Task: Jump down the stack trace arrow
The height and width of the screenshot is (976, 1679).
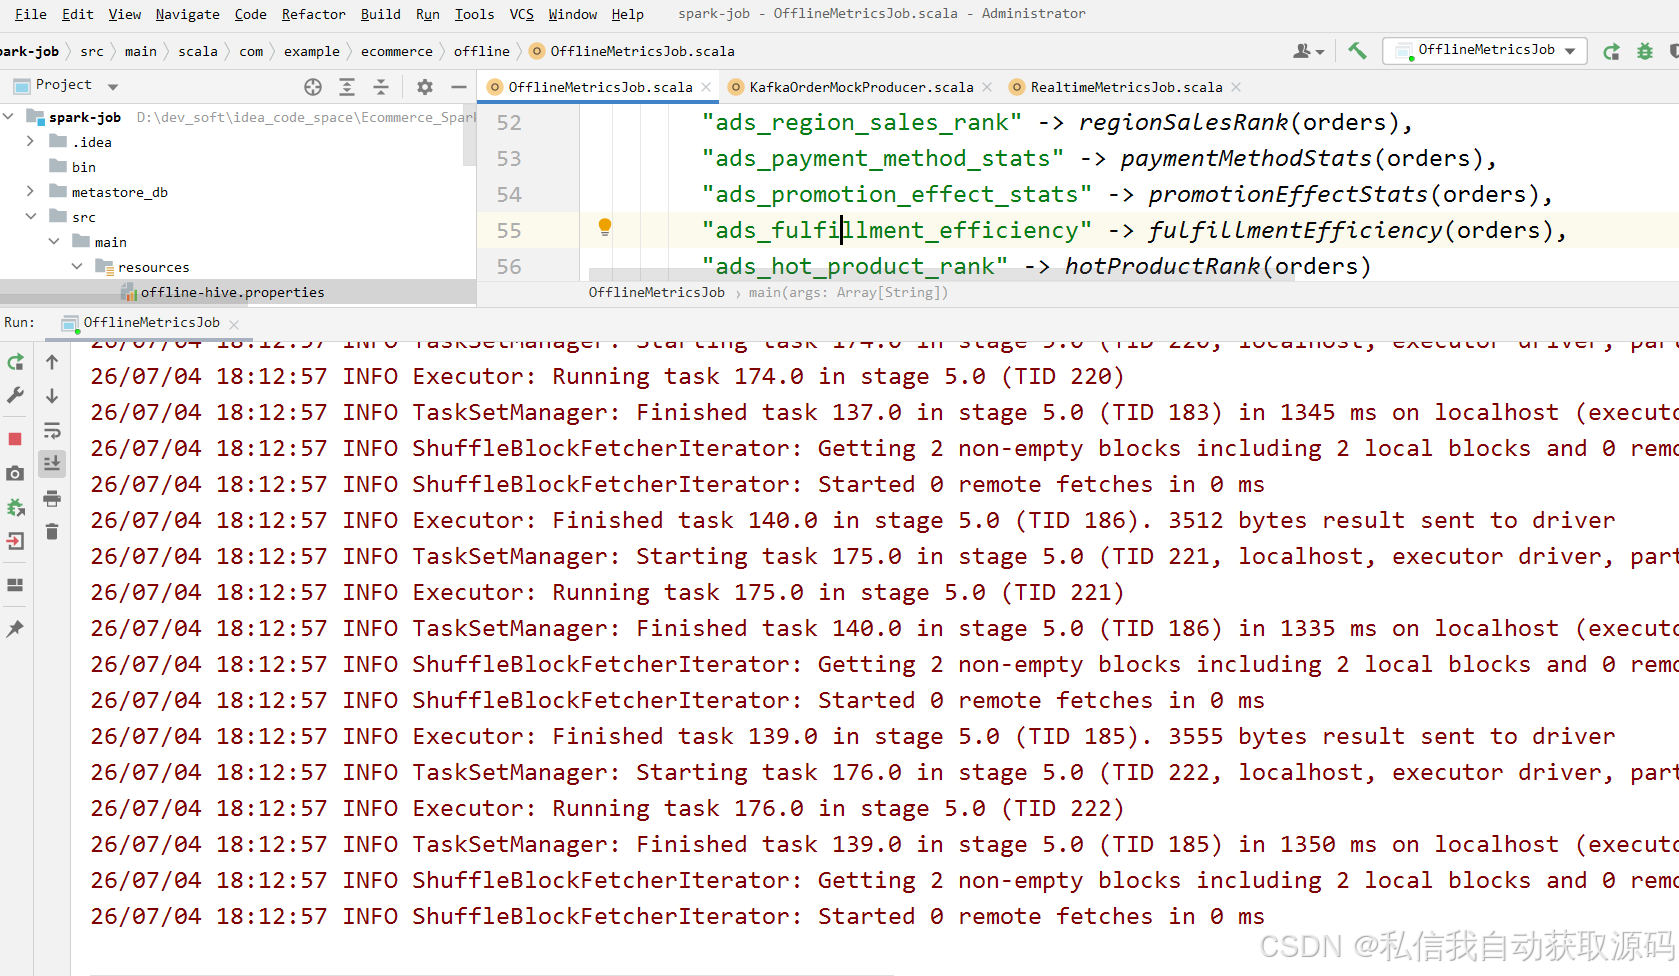Action: point(52,396)
